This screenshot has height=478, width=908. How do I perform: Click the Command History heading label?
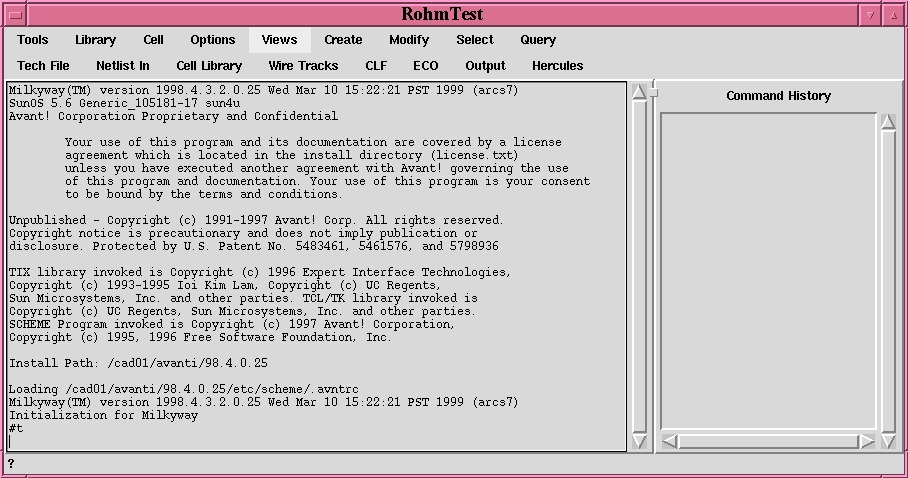(x=778, y=96)
